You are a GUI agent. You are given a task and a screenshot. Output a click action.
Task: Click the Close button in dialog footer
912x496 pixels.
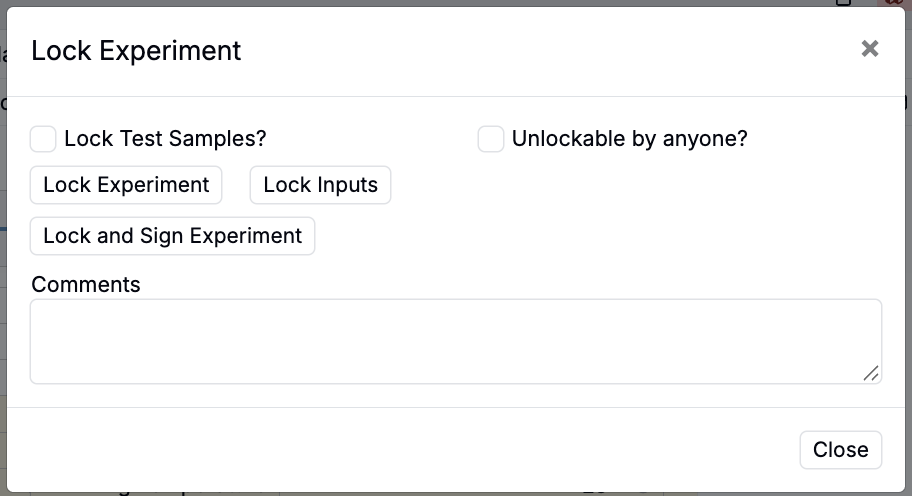click(840, 450)
